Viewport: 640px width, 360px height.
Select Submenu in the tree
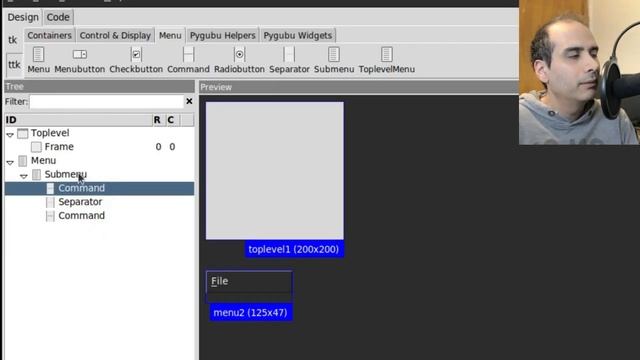65,175
